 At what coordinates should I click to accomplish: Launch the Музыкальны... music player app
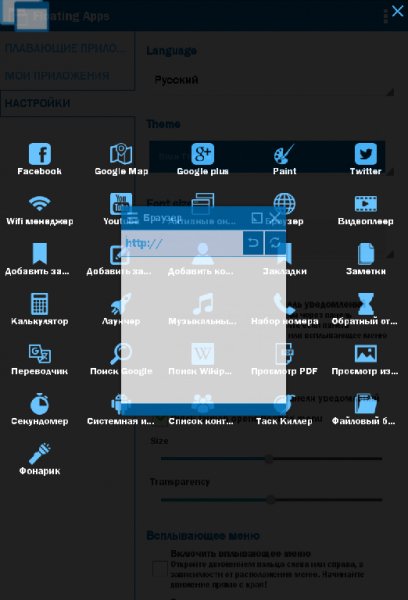tap(202, 309)
